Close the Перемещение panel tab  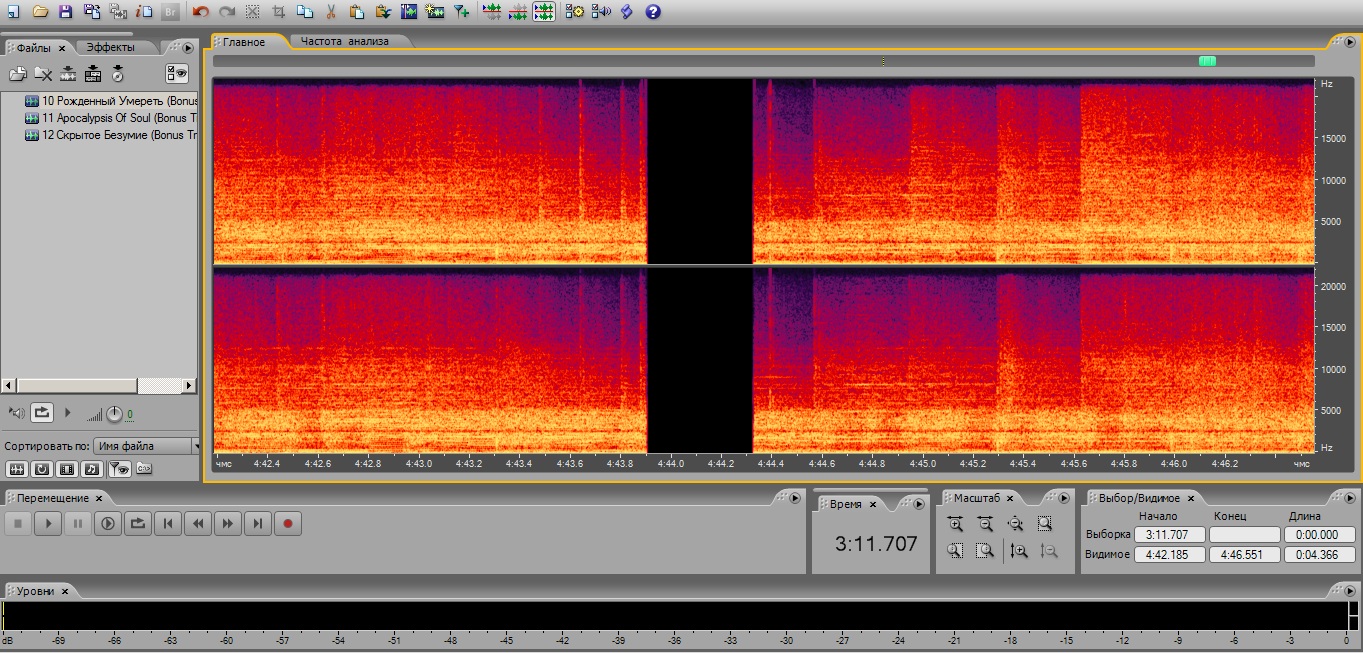(99, 498)
